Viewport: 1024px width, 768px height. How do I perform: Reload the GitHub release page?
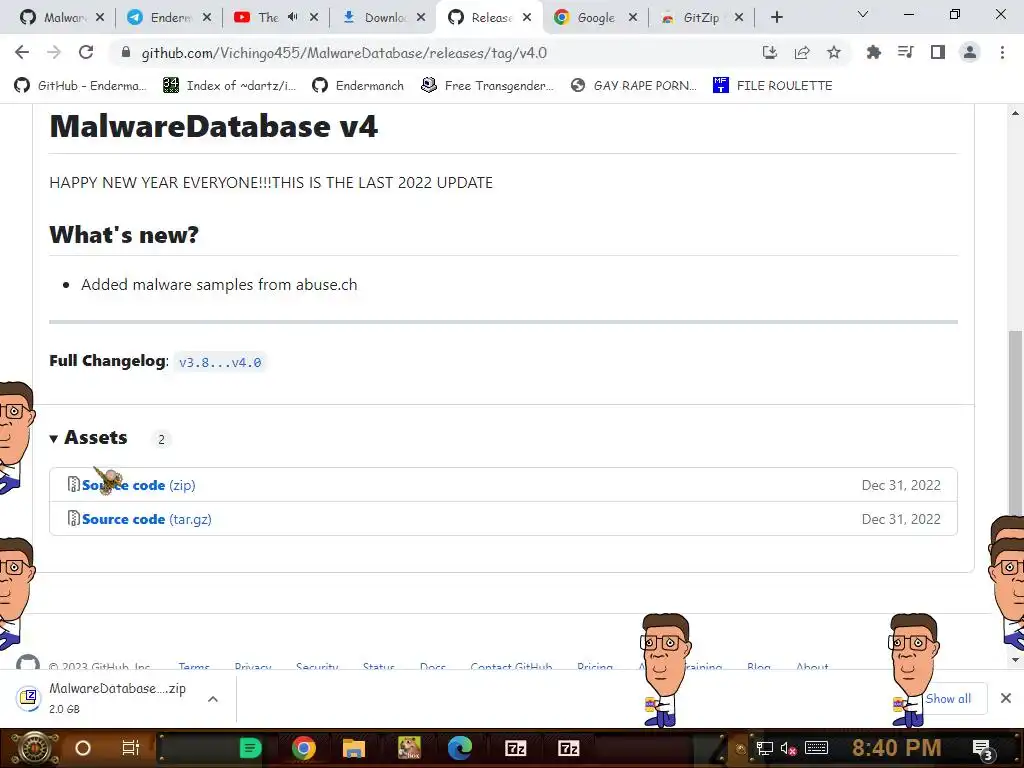coord(86,52)
